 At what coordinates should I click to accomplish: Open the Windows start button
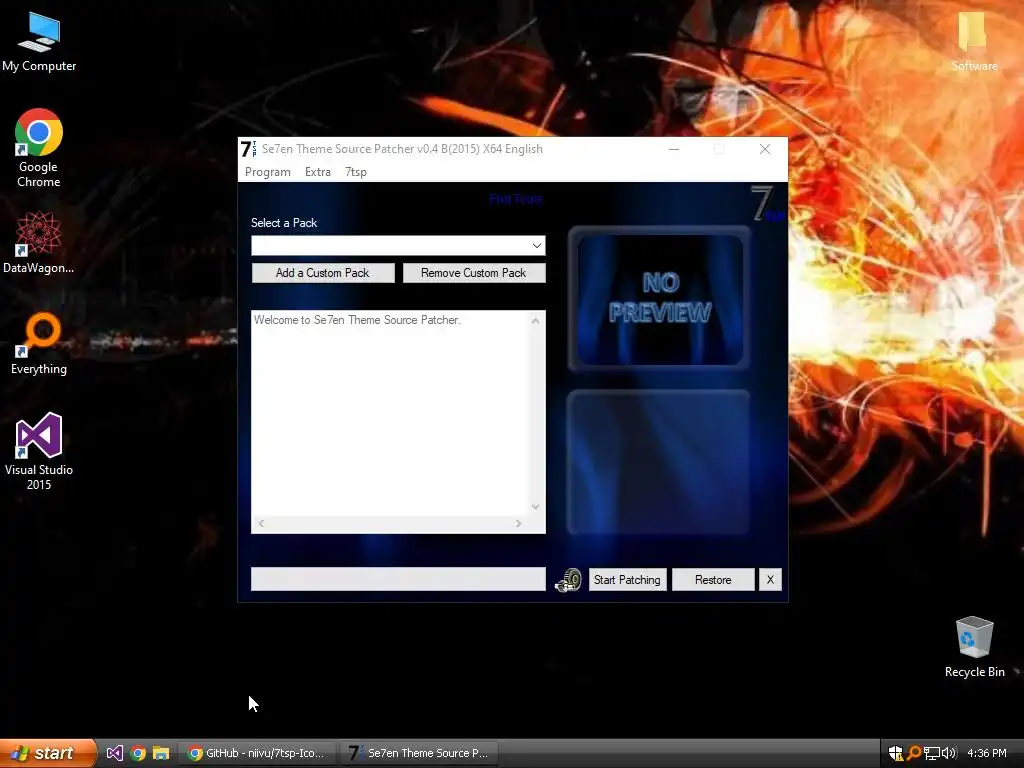tap(48, 753)
